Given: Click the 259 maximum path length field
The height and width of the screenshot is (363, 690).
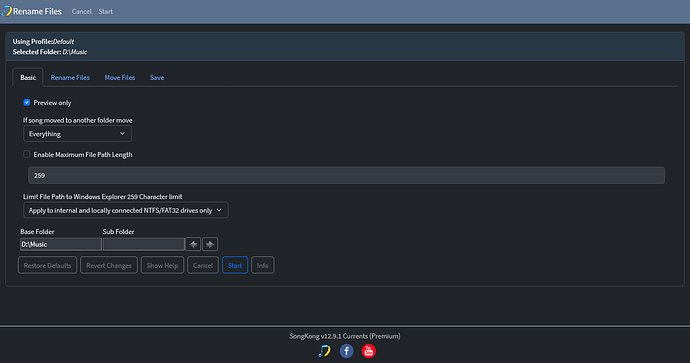Looking at the screenshot, I should [346, 175].
